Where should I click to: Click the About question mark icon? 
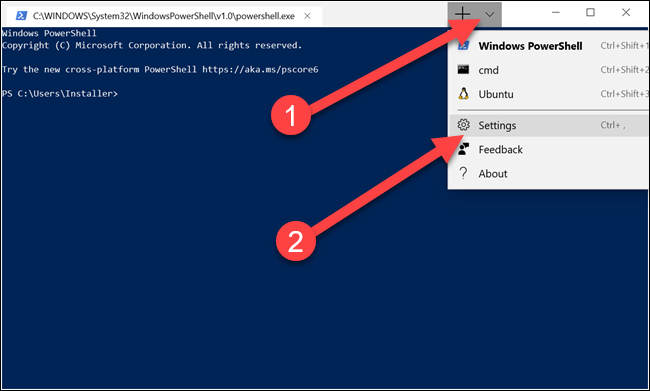click(463, 173)
